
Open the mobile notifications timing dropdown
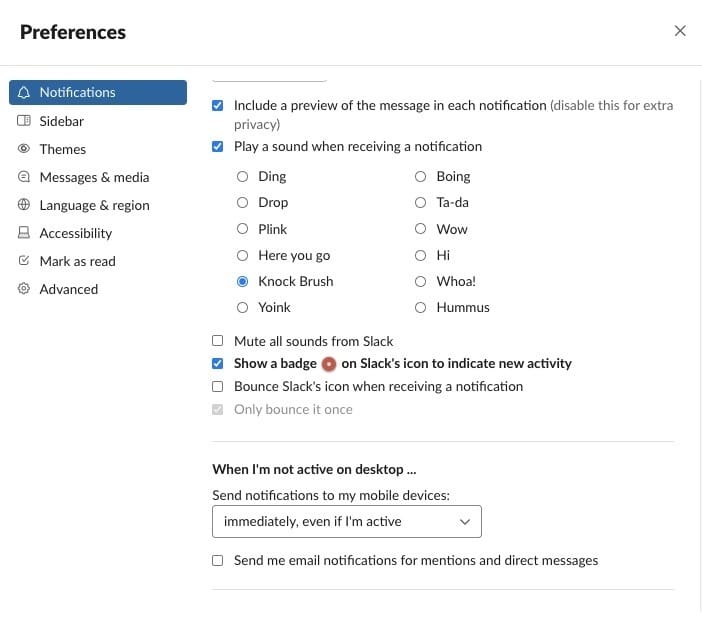(346, 521)
